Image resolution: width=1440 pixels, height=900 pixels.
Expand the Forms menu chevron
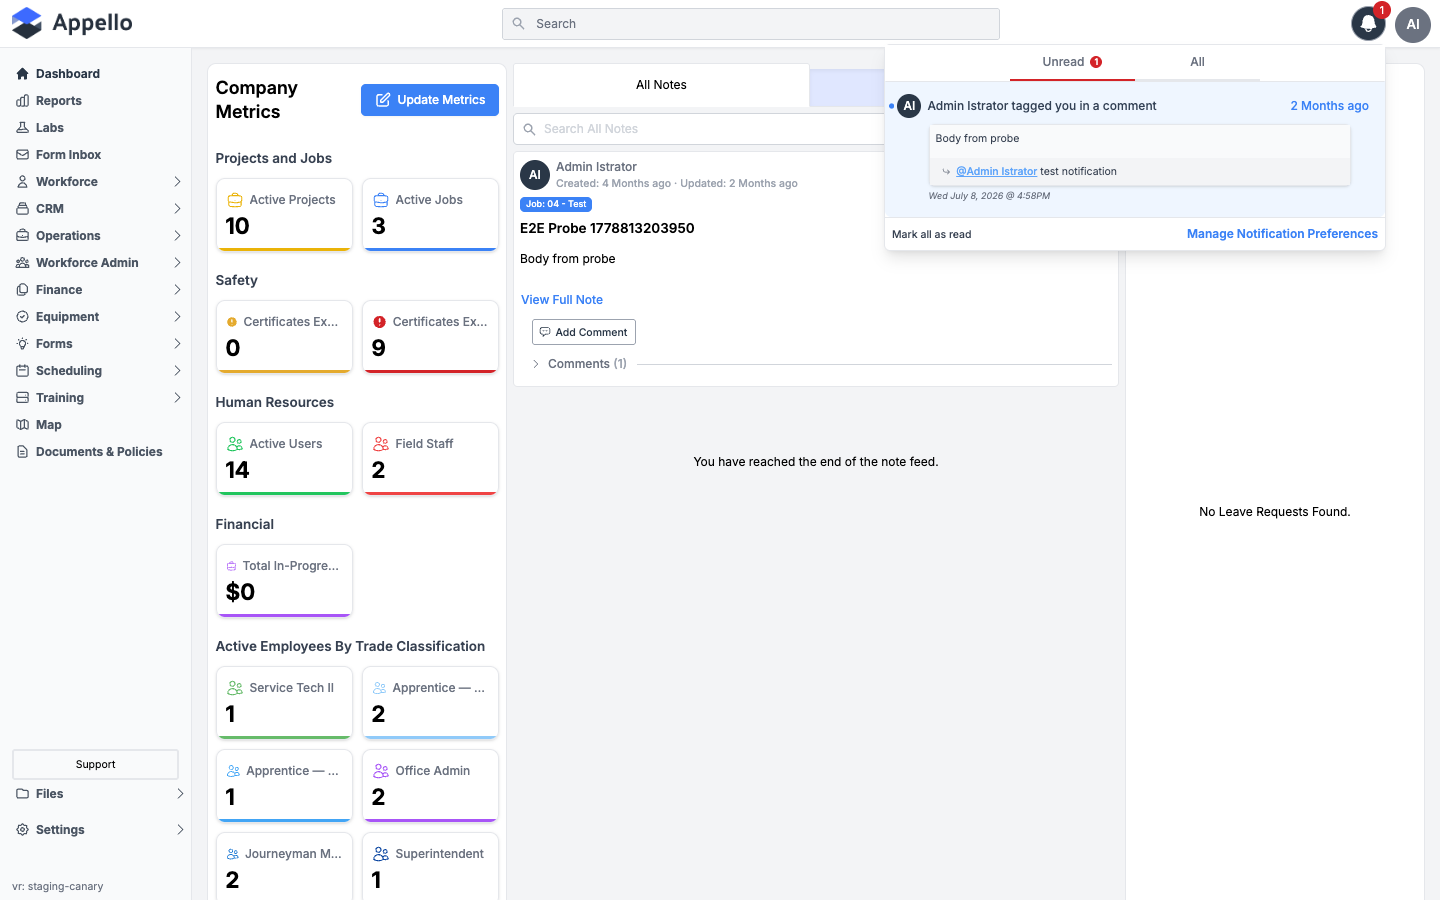[177, 344]
